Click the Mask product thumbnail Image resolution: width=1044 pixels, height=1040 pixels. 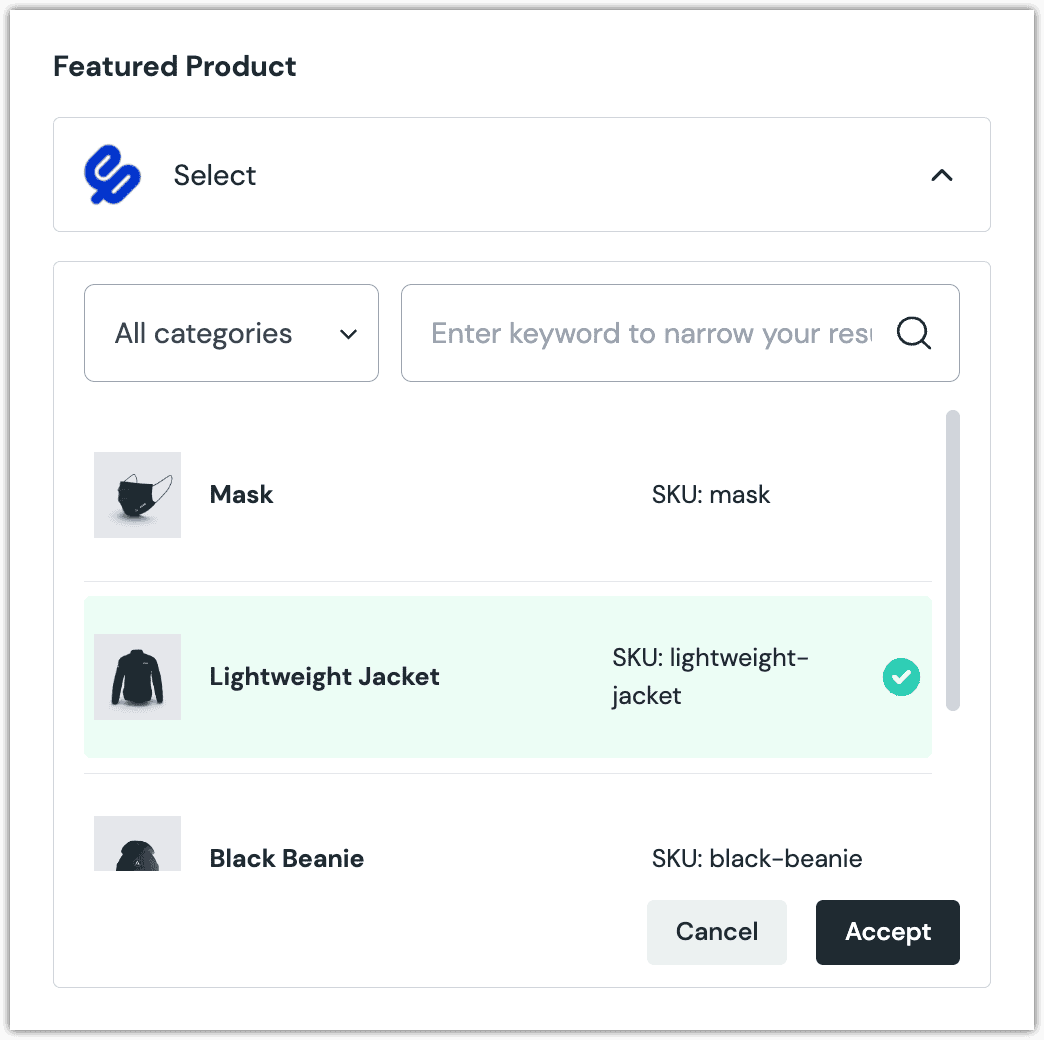(x=137, y=495)
